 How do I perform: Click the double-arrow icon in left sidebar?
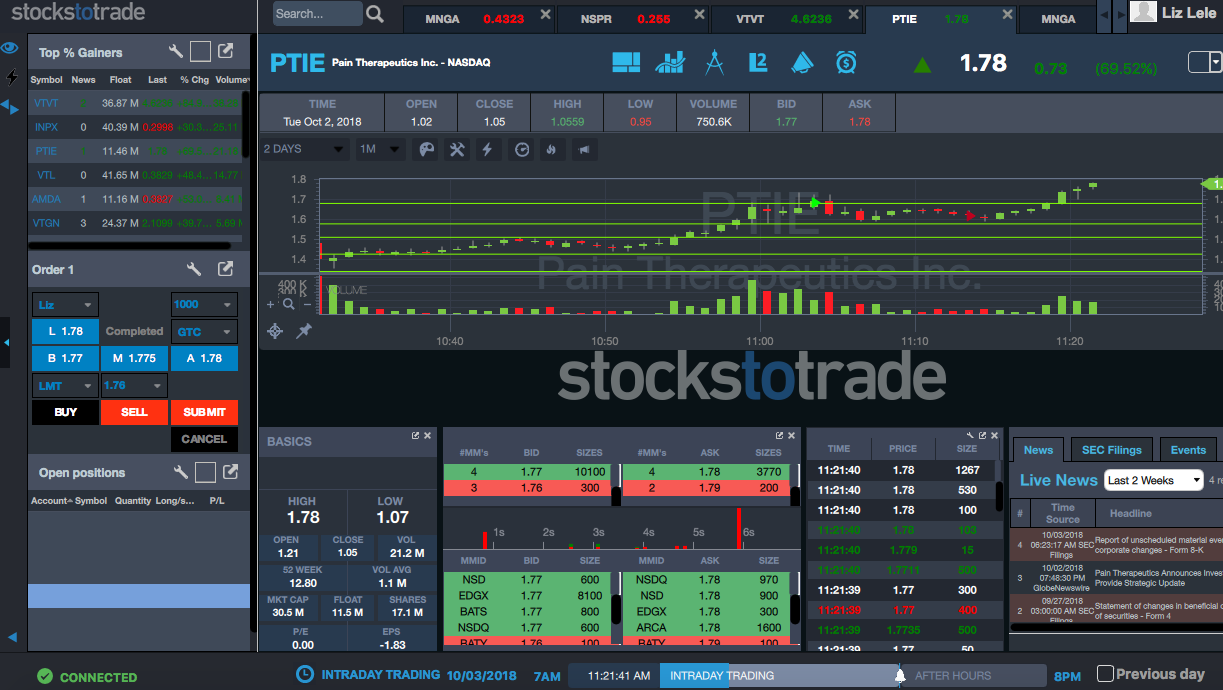(9, 106)
